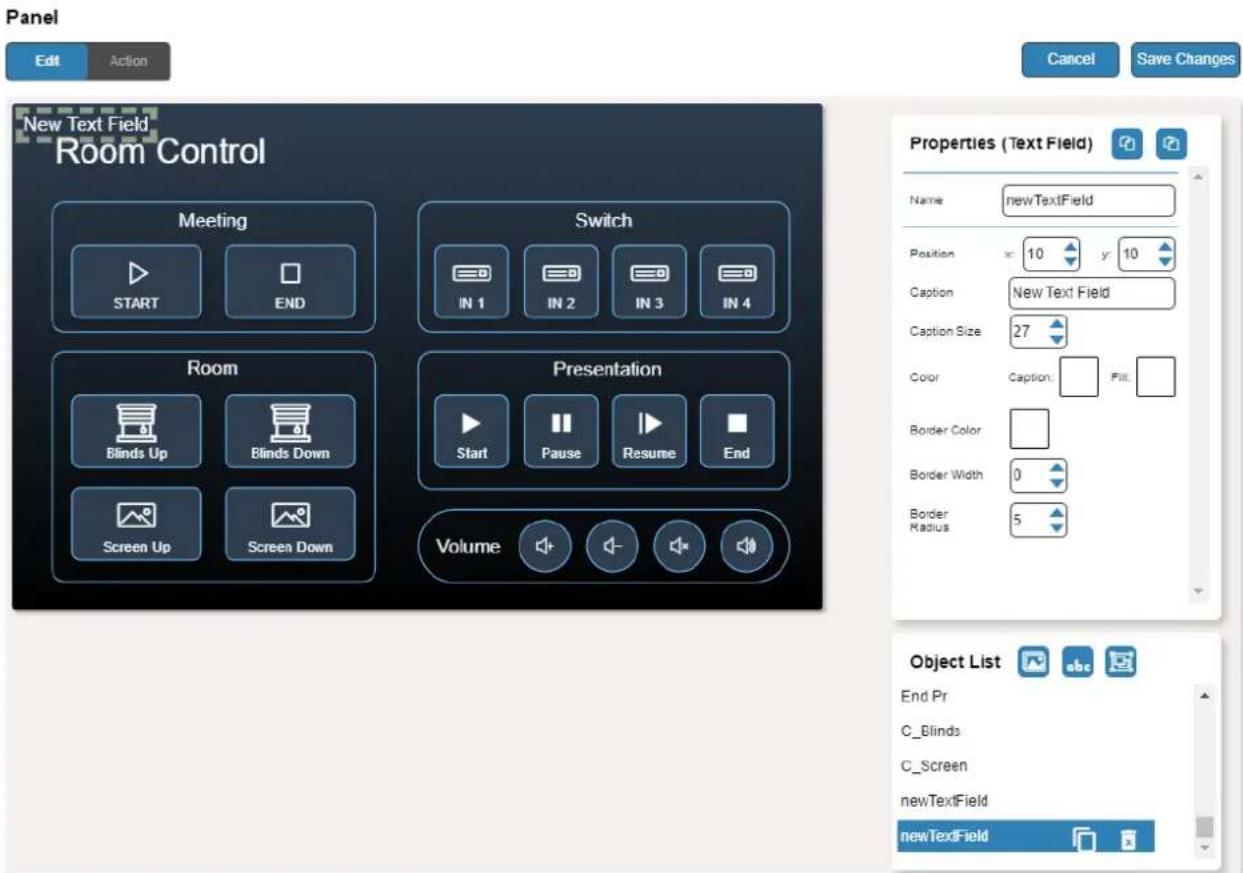Select the IN 2 switch input
The height and width of the screenshot is (873, 1243).
click(561, 282)
